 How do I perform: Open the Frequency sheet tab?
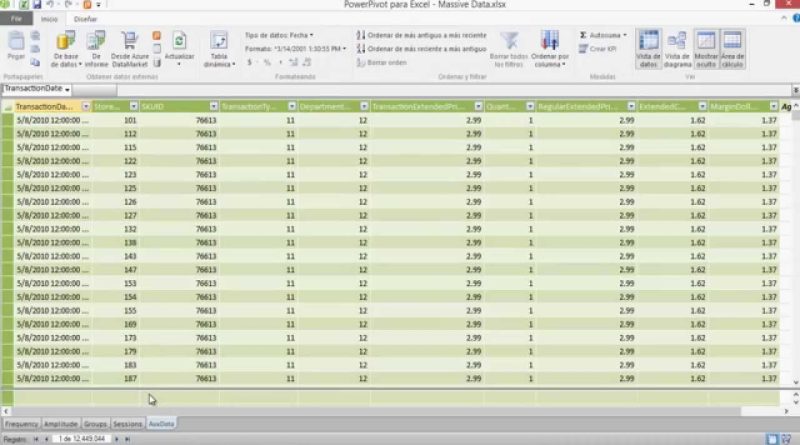coord(19,424)
